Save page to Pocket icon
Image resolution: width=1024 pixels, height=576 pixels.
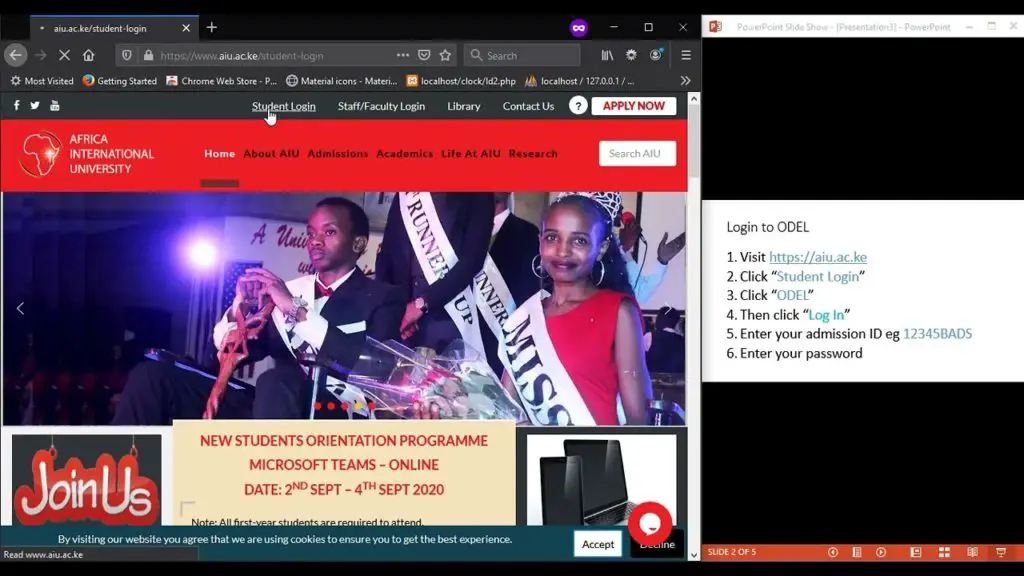(x=424, y=56)
